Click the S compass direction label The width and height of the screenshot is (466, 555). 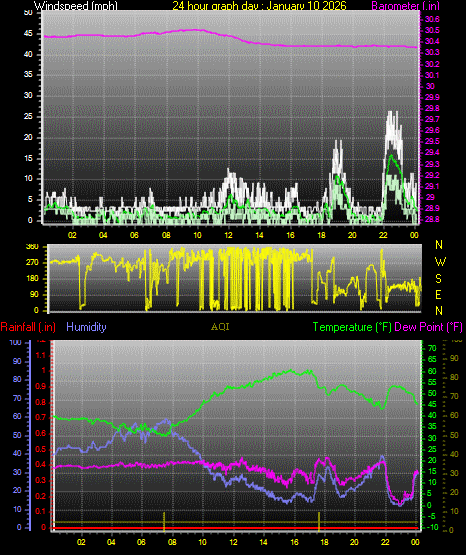click(439, 279)
